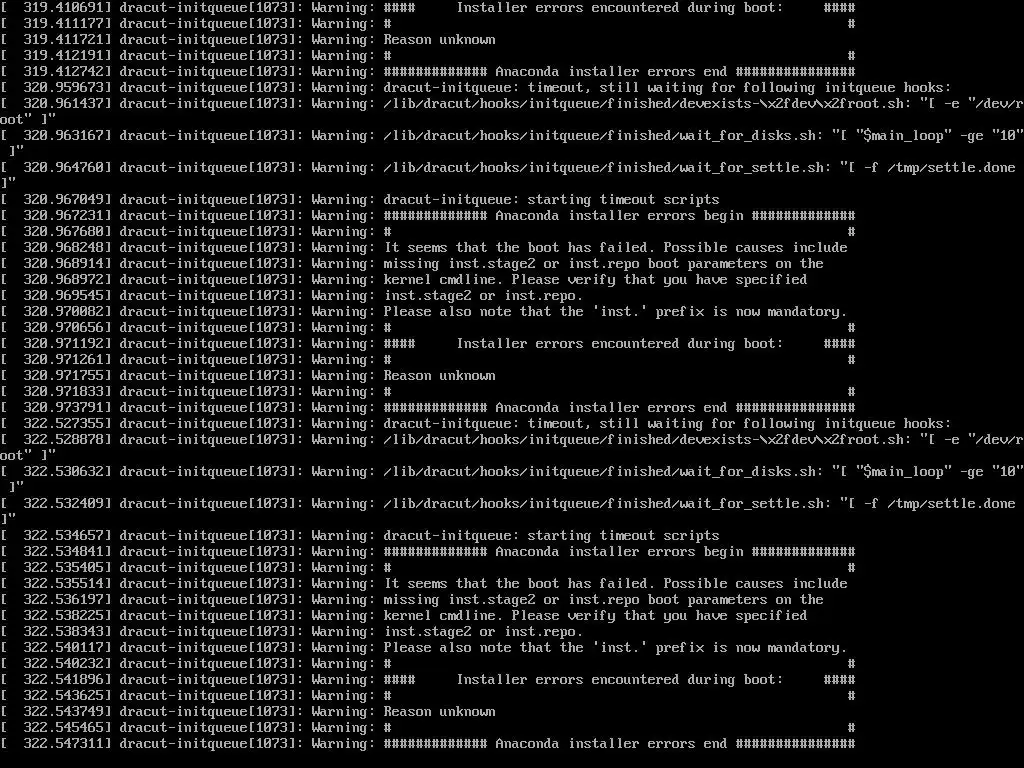Select the 320.967049 'starting timeout scripts' line
1024x768 pixels.
pos(360,200)
